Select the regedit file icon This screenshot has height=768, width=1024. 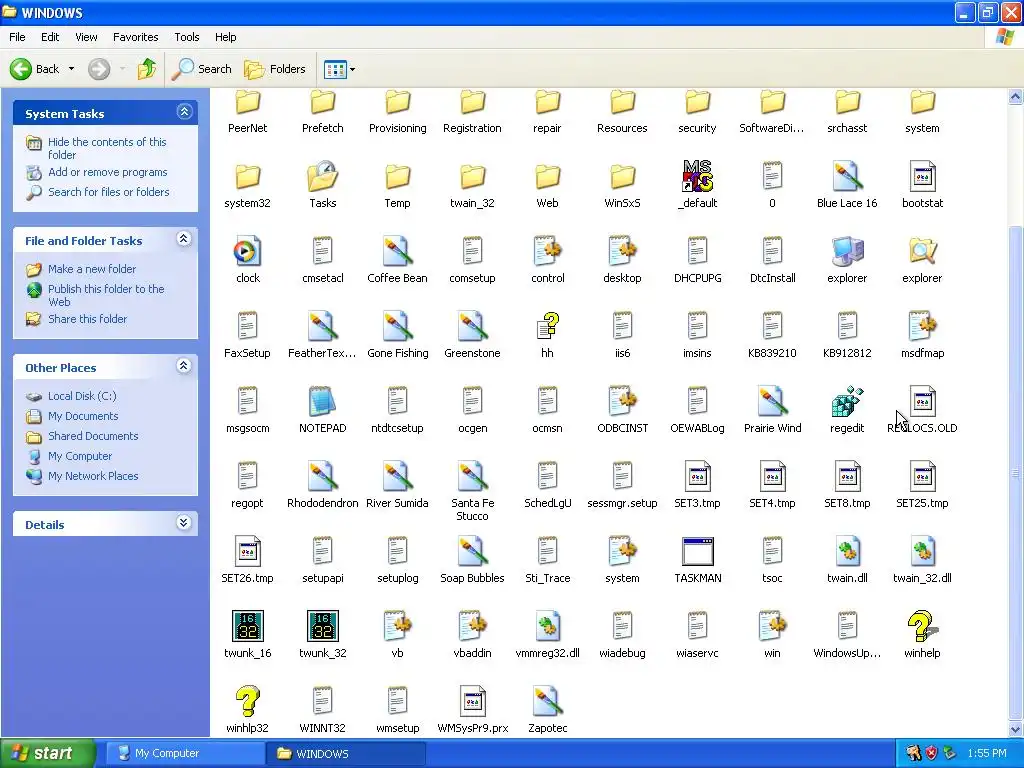pos(847,401)
